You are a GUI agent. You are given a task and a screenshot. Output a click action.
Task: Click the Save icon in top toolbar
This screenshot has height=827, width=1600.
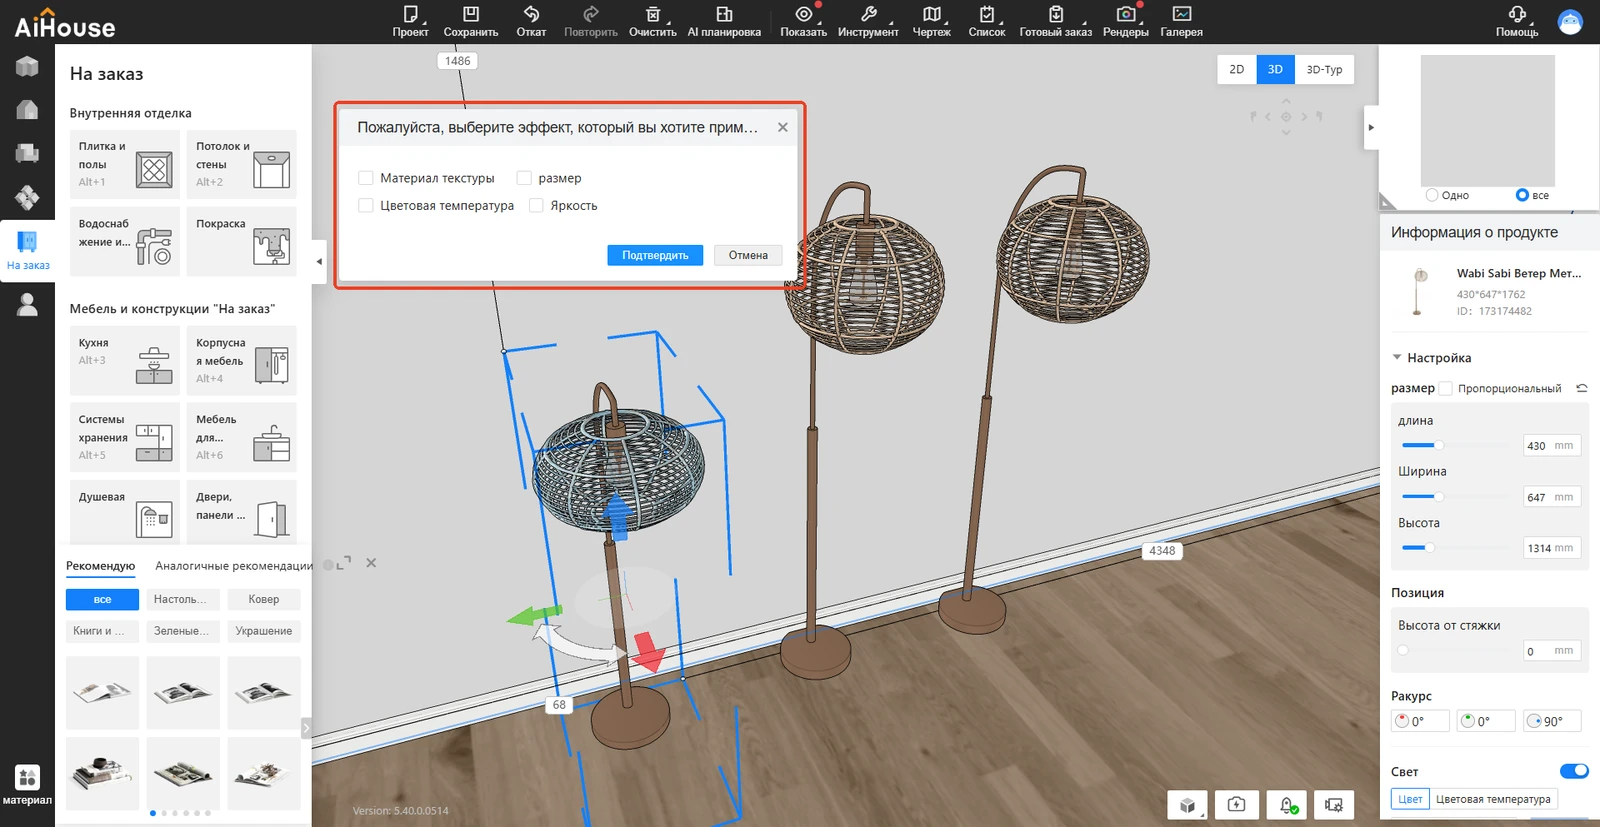(x=470, y=14)
